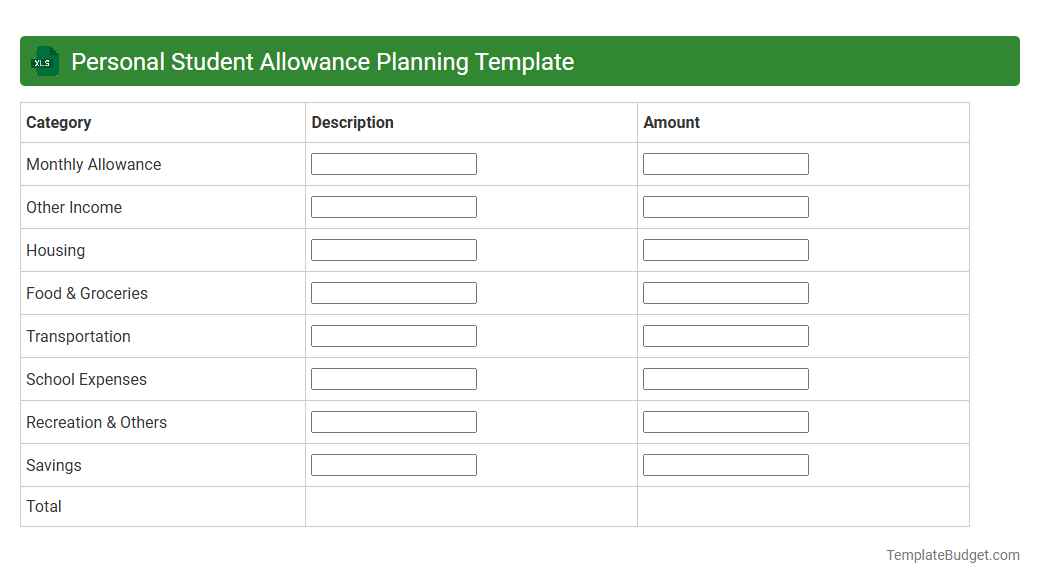This screenshot has height=584, width=1040.
Task: Select the Food & Groceries amount field
Action: (x=725, y=292)
